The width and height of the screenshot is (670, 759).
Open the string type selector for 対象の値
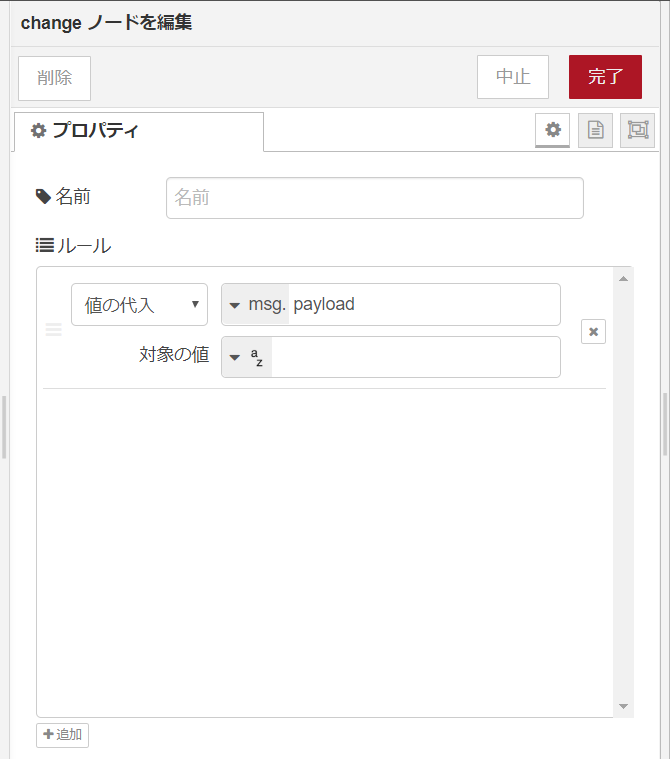pyautogui.click(x=247, y=357)
